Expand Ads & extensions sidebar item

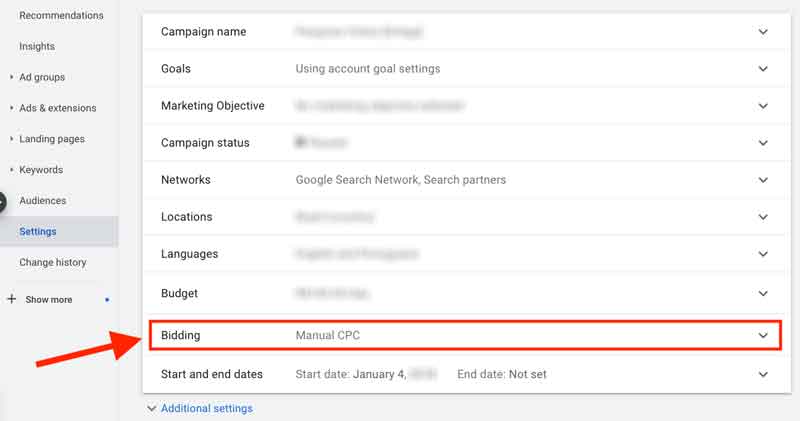tap(58, 108)
